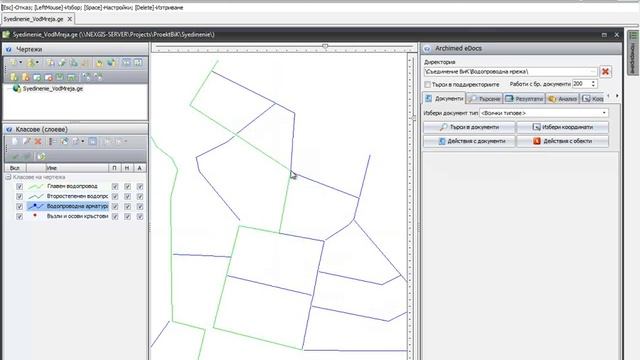Click the document count spinner arrows
This screenshot has height=360, width=640.
click(593, 84)
